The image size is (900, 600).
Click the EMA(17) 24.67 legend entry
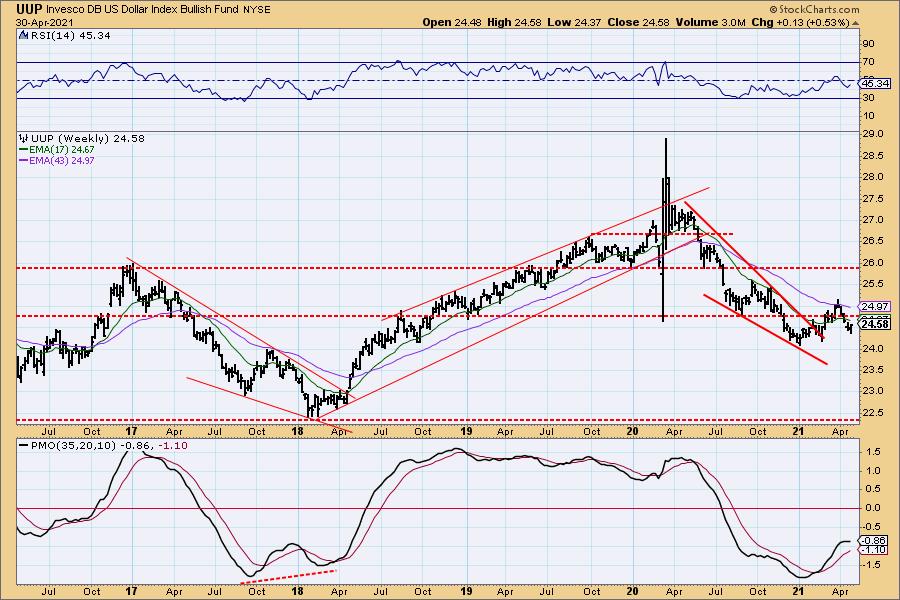click(x=56, y=149)
